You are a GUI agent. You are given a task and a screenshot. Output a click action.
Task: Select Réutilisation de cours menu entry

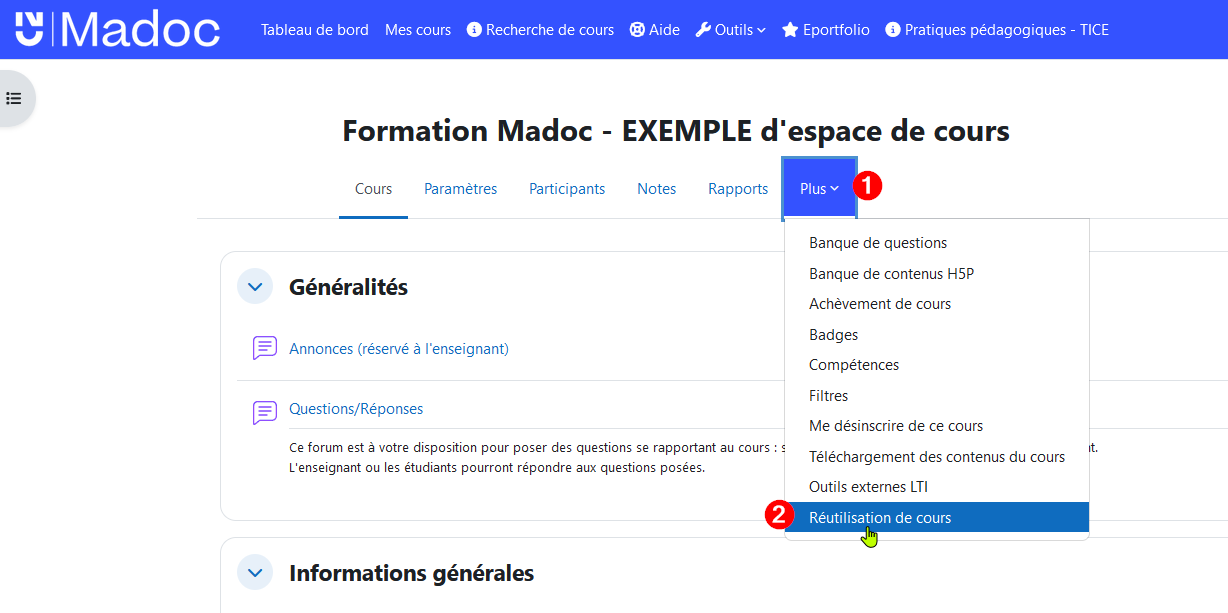pyautogui.click(x=880, y=518)
